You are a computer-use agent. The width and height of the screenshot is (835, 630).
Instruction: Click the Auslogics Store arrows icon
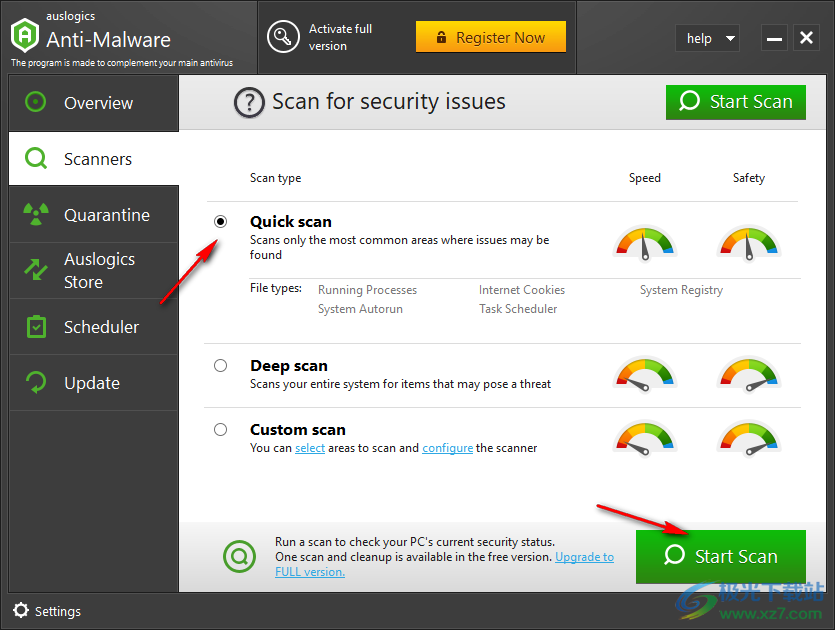click(x=36, y=269)
